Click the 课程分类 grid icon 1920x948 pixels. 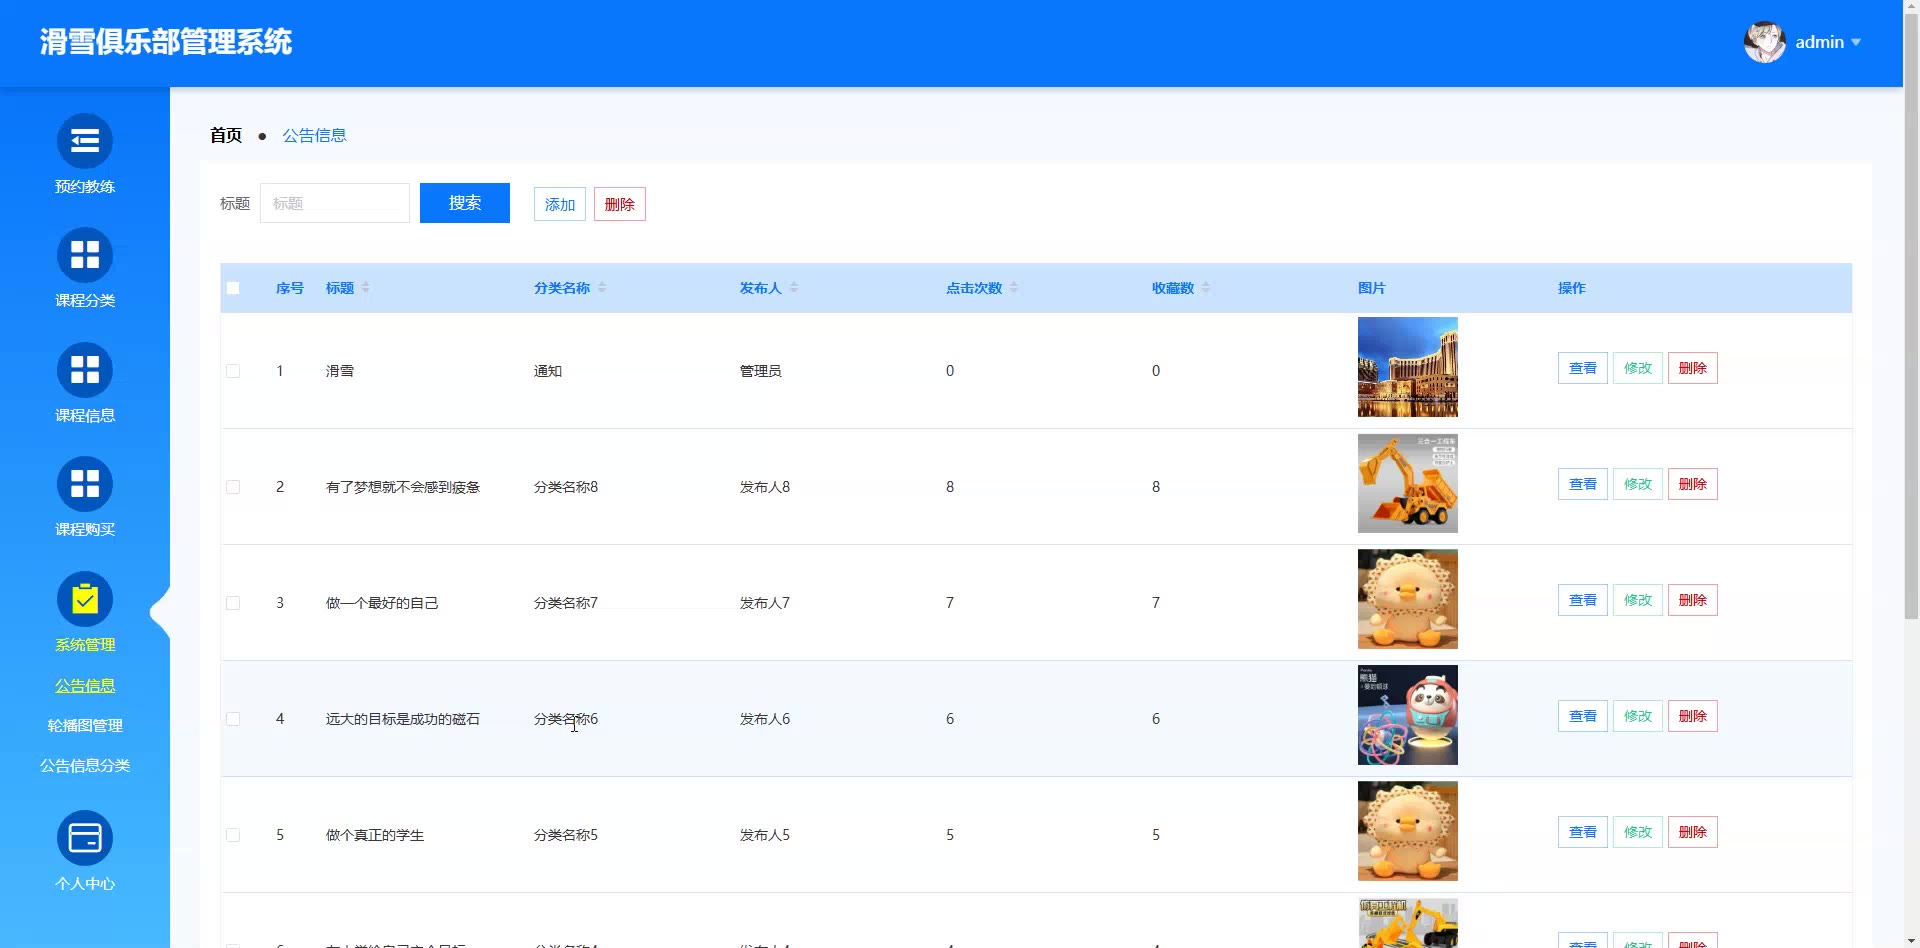click(x=85, y=255)
